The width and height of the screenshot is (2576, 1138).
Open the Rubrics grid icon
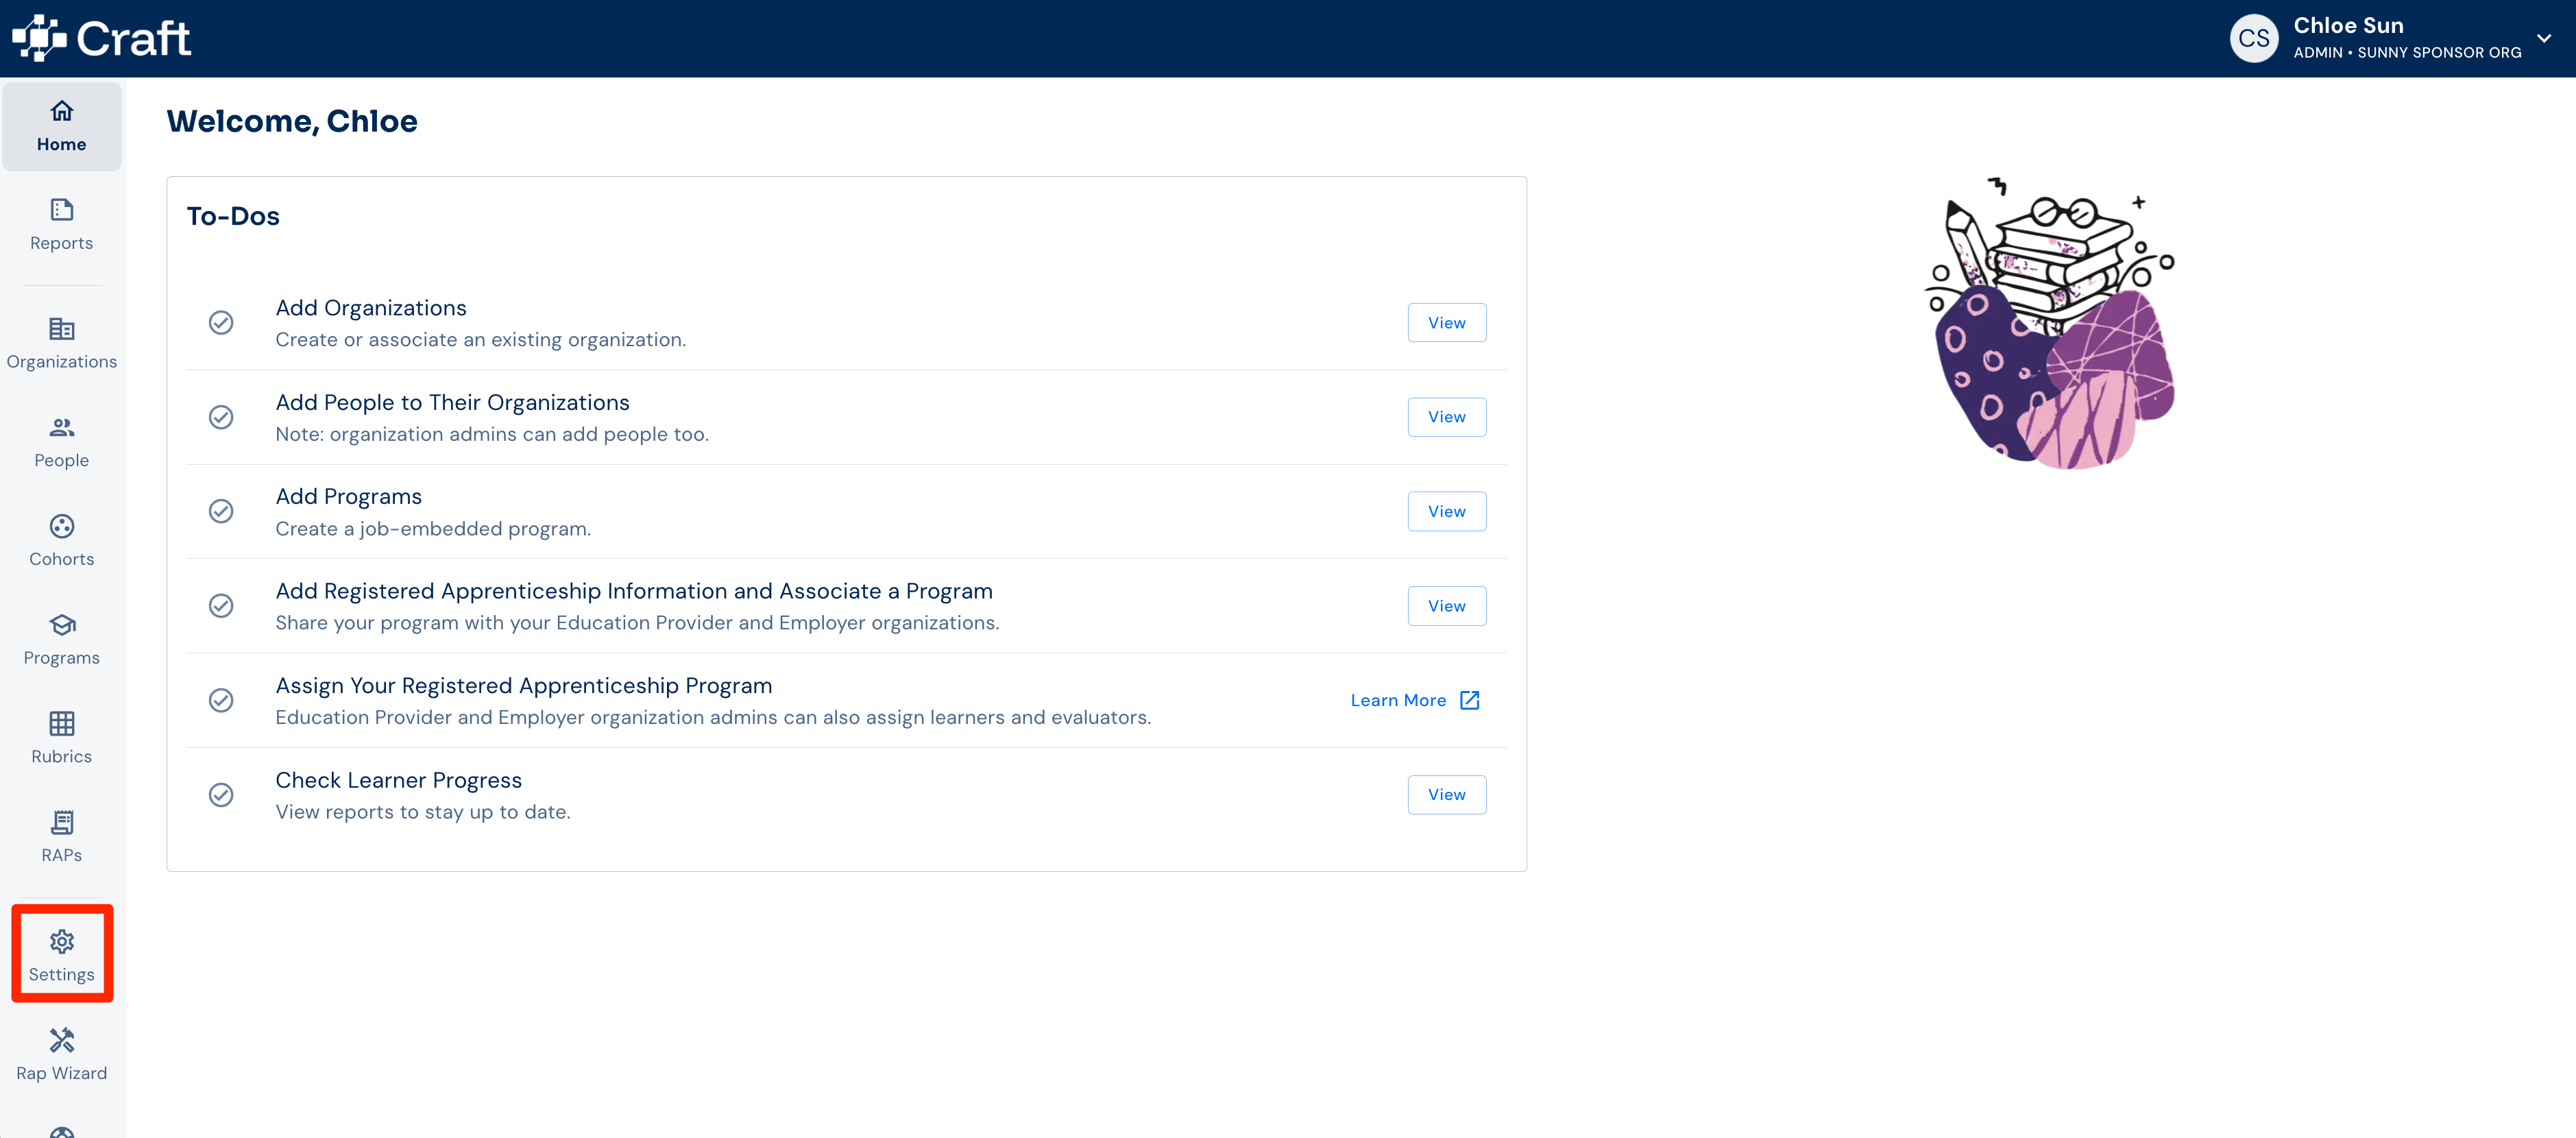[62, 724]
